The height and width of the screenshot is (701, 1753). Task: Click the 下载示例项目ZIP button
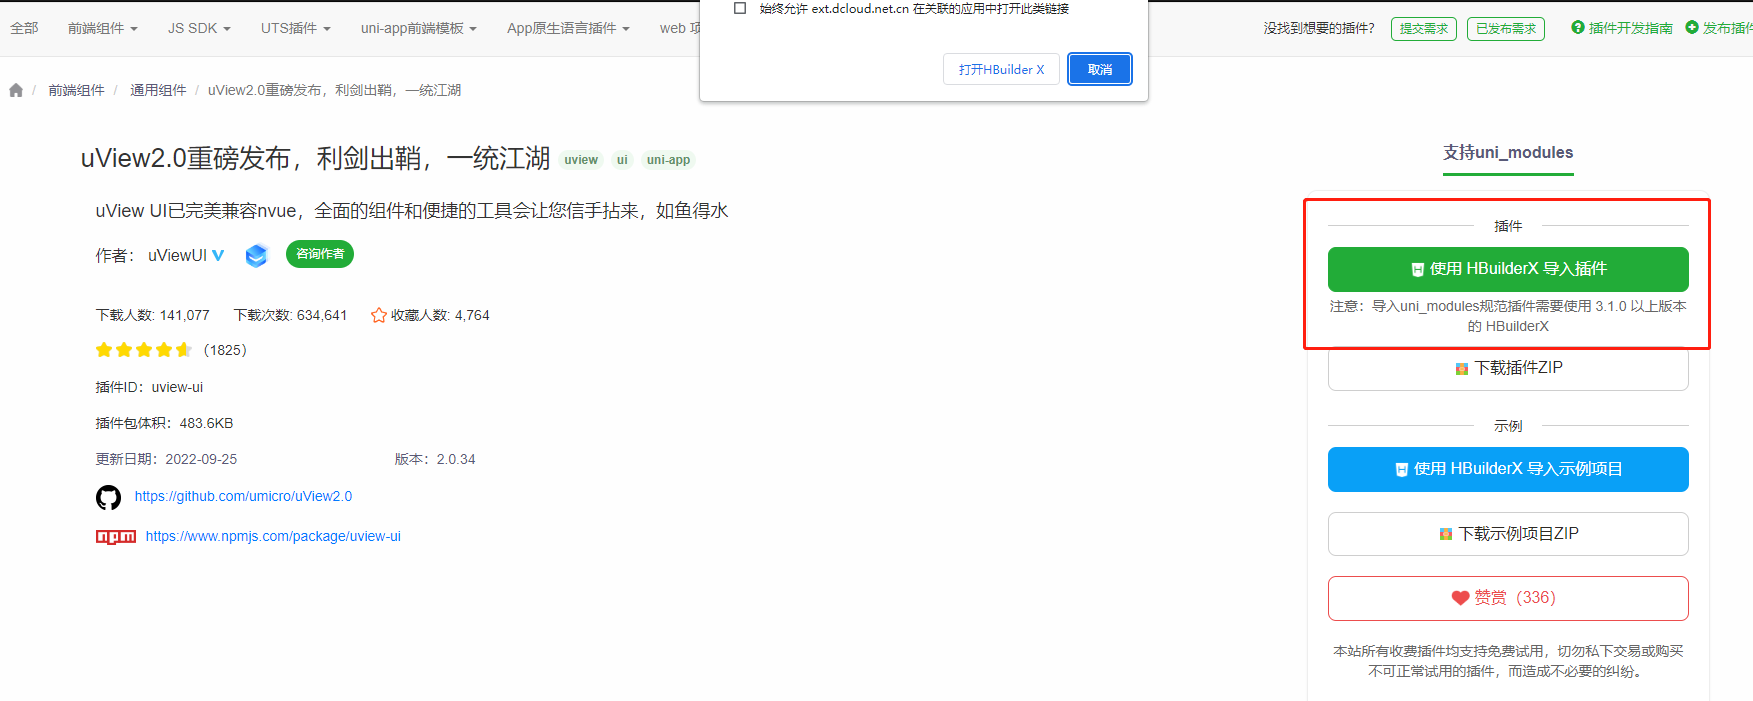[x=1508, y=534]
